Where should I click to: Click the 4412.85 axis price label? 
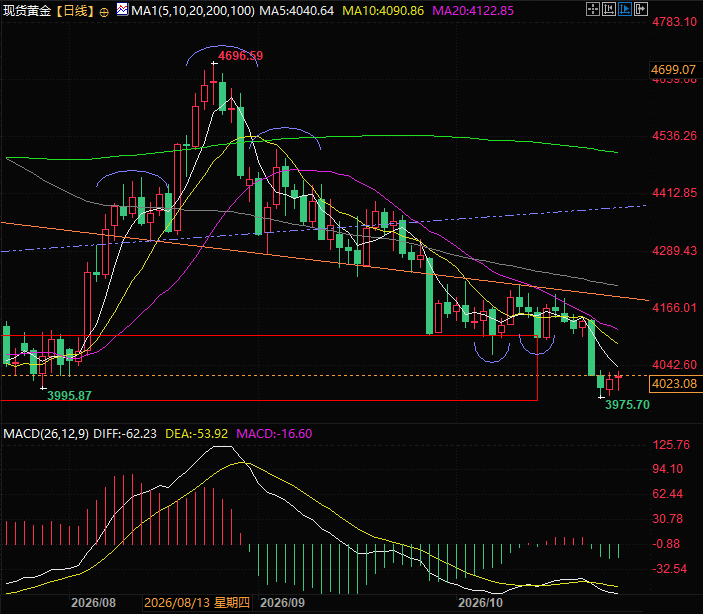(x=674, y=193)
